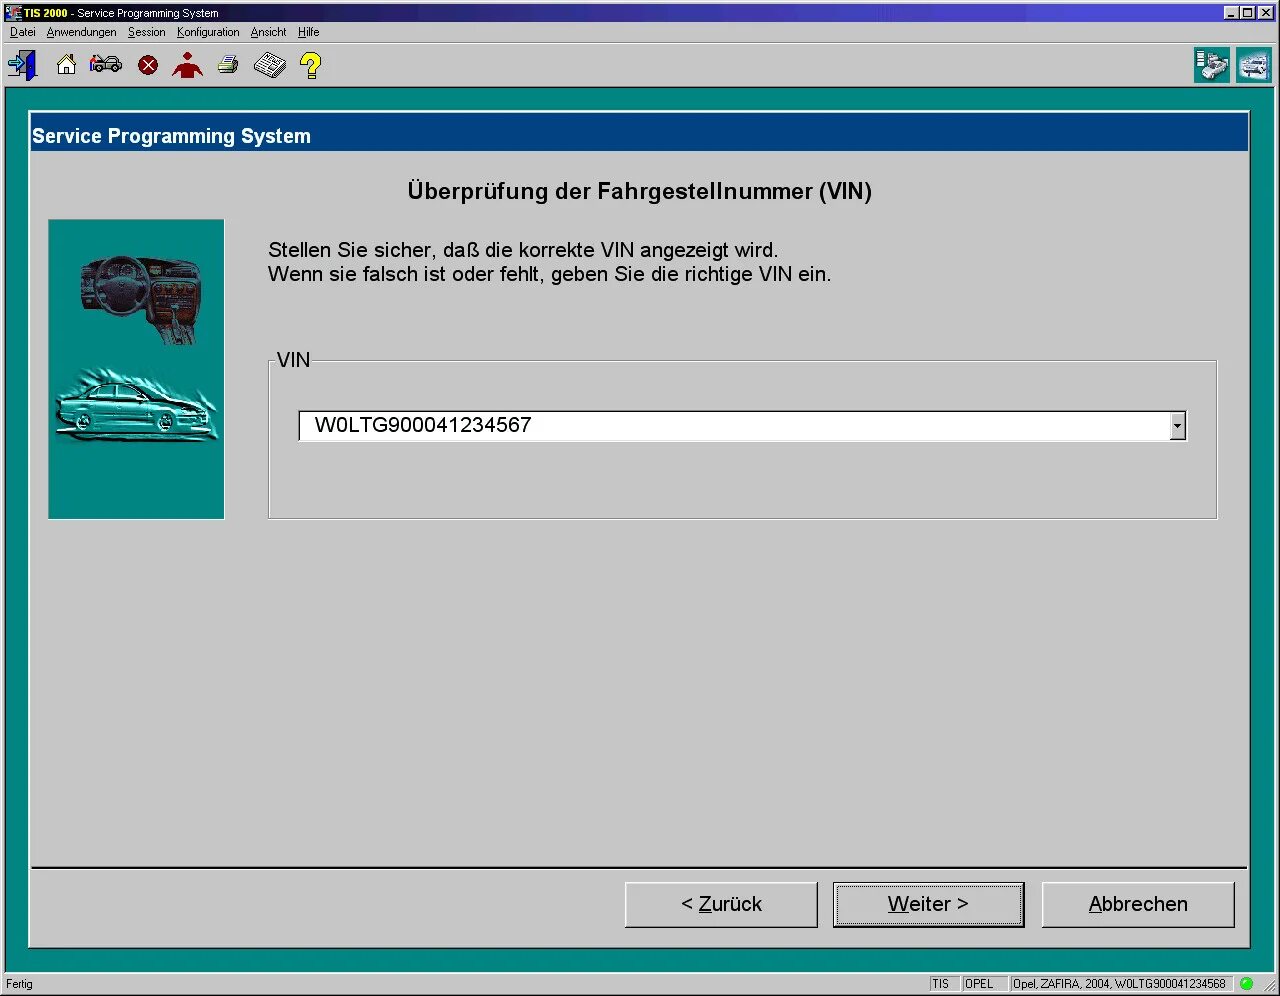This screenshot has width=1280, height=996.
Task: Click the right teal vehicle icon at the top right
Action: click(x=1253, y=66)
